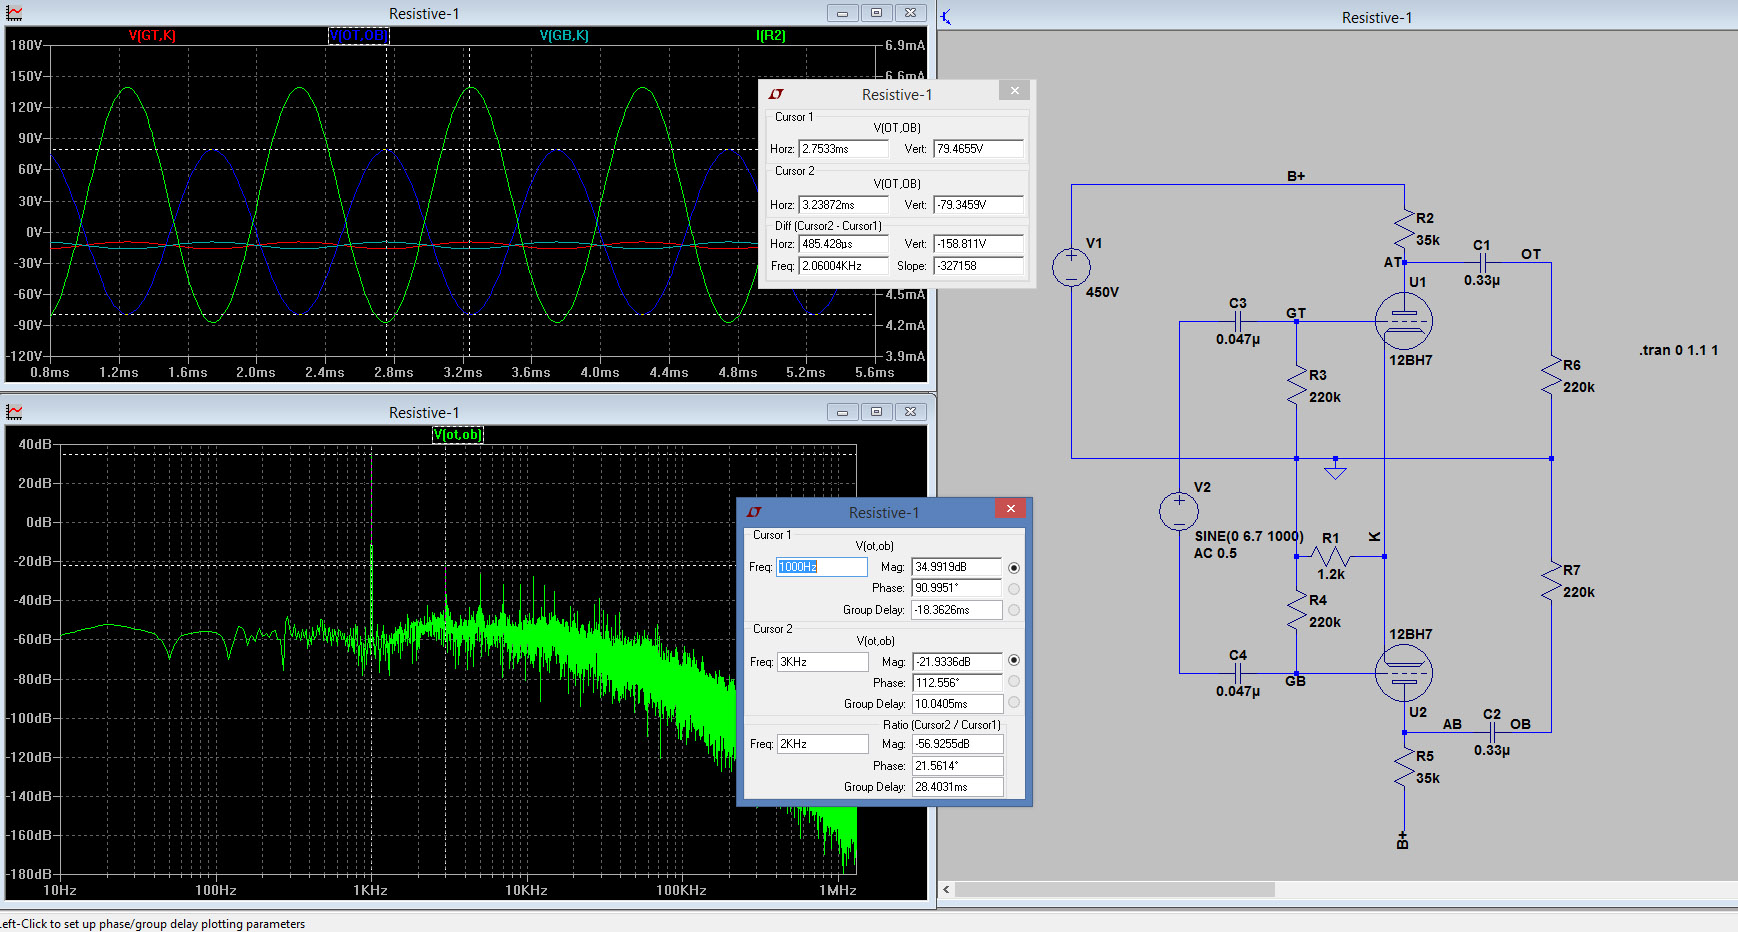Viewport: 1738px width, 932px height.
Task: Click the Cursor 1 Freq field showing 1000Hz
Action: 822,567
